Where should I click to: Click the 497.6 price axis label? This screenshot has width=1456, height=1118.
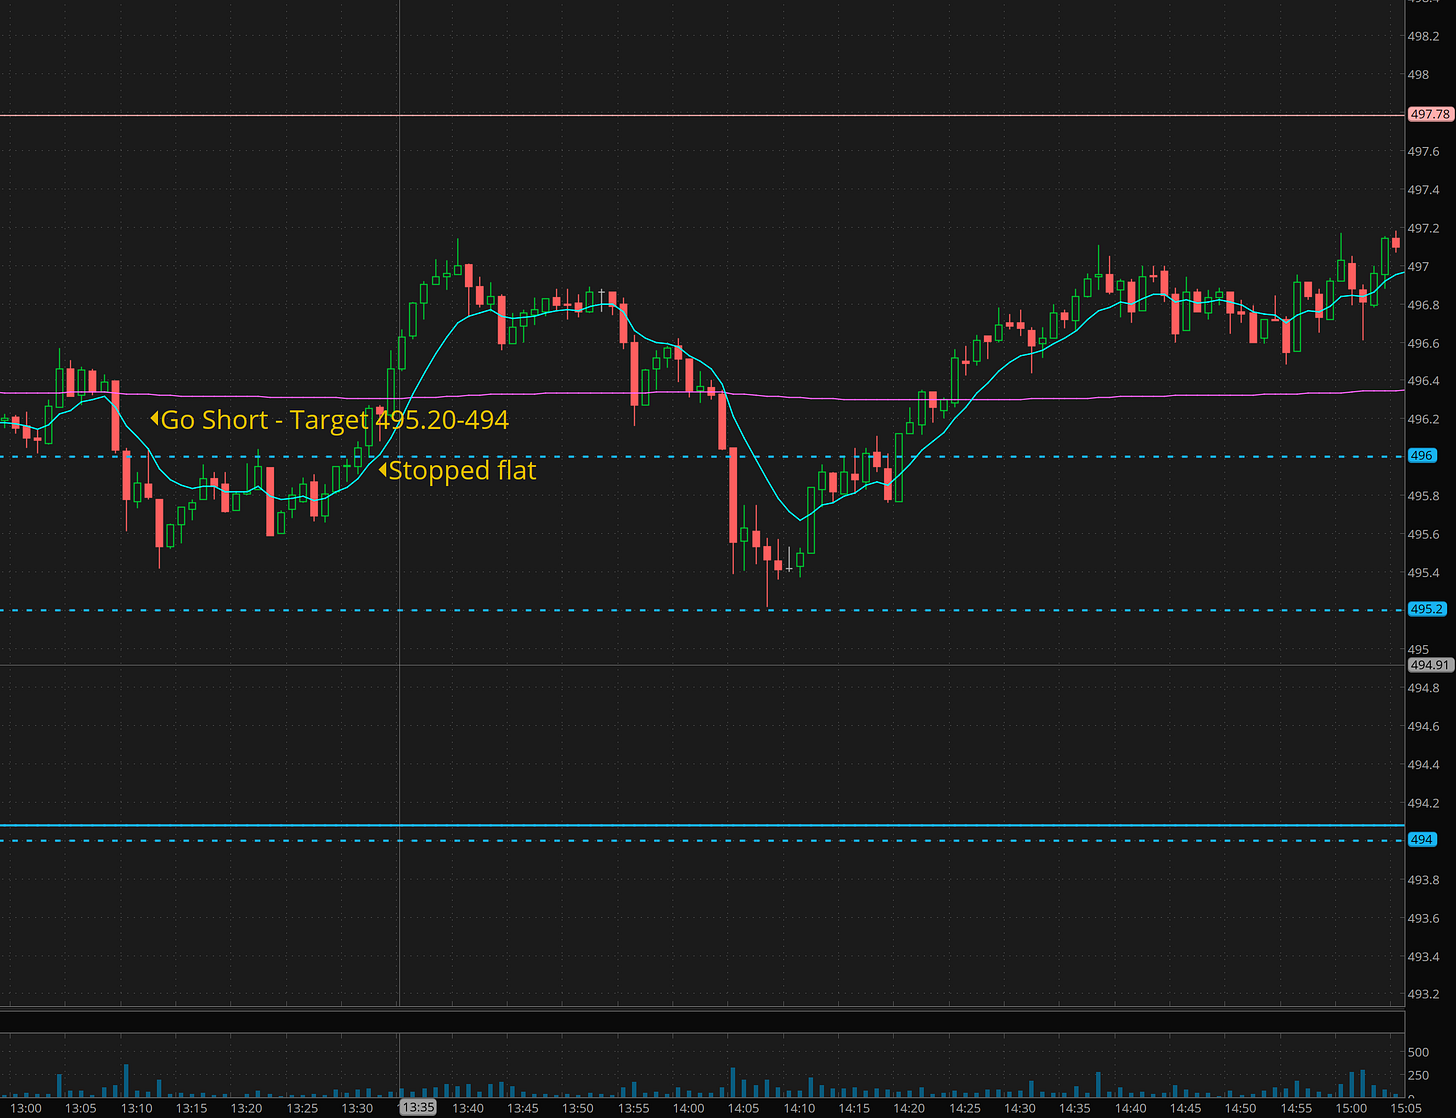tap(1423, 151)
